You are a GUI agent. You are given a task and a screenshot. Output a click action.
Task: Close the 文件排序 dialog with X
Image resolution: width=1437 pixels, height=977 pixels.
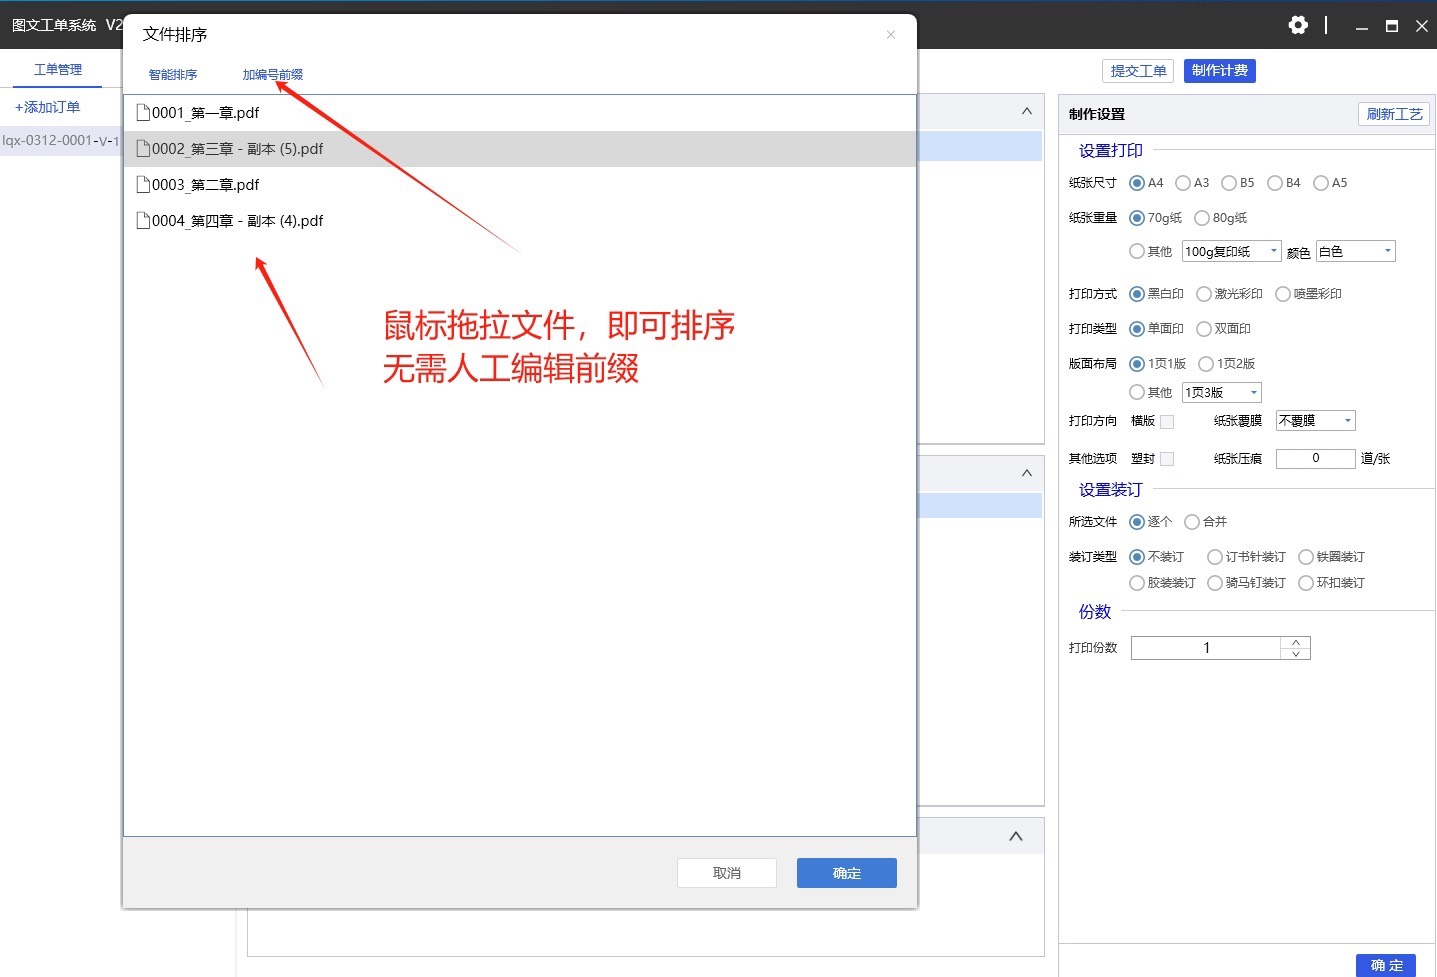tap(890, 35)
